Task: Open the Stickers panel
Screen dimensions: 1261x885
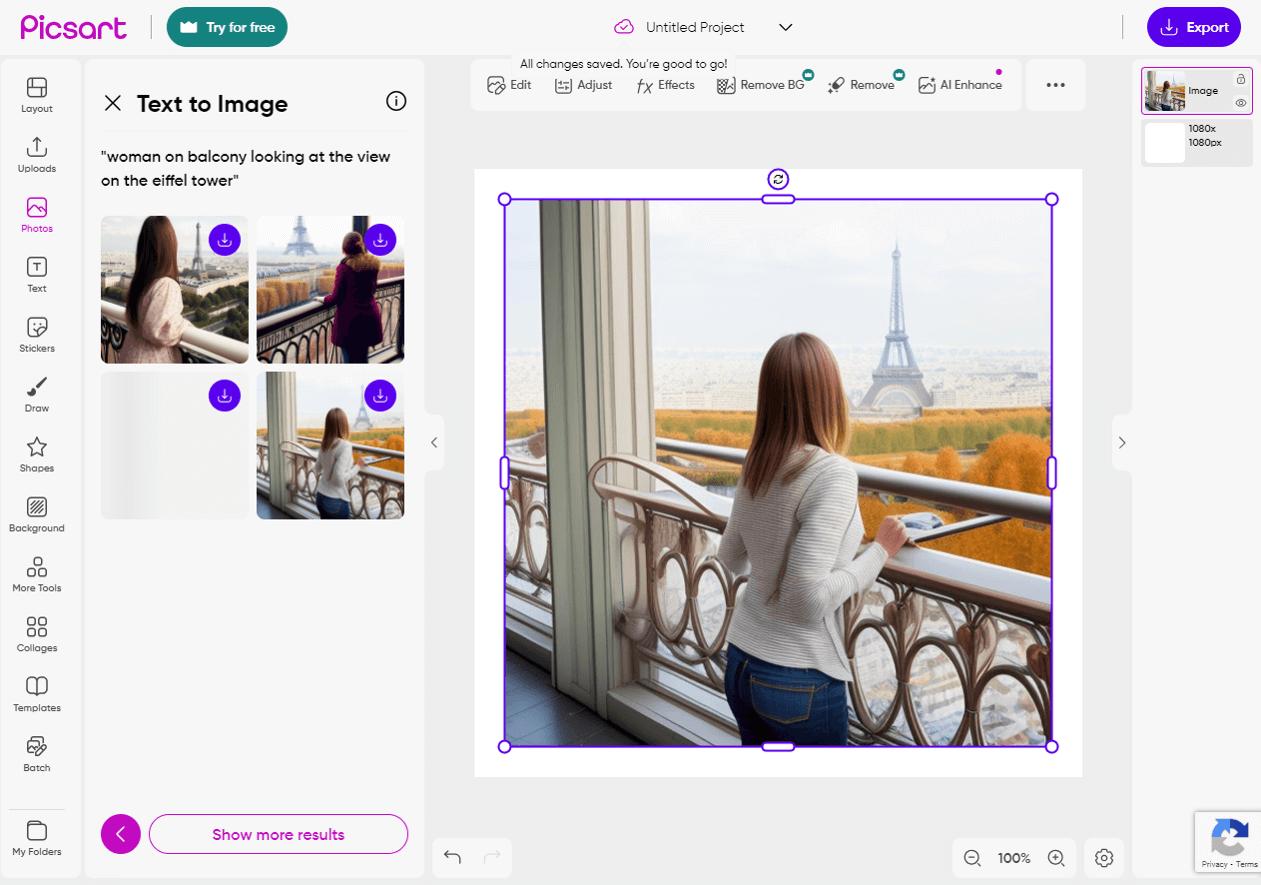Action: tap(36, 333)
